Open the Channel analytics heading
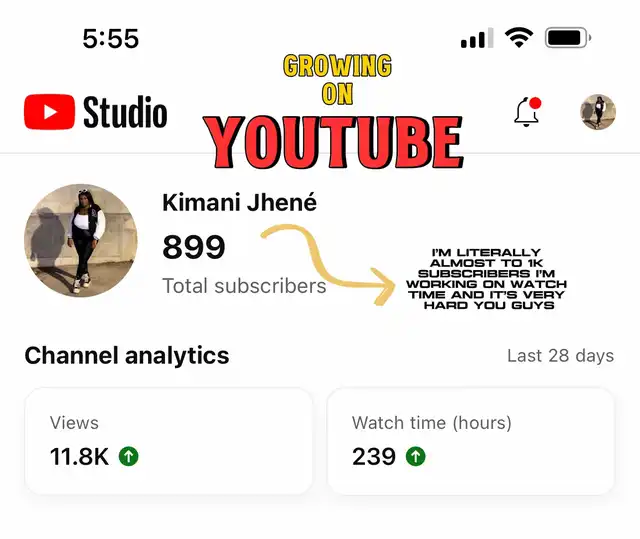This screenshot has width=640, height=539. 127,356
